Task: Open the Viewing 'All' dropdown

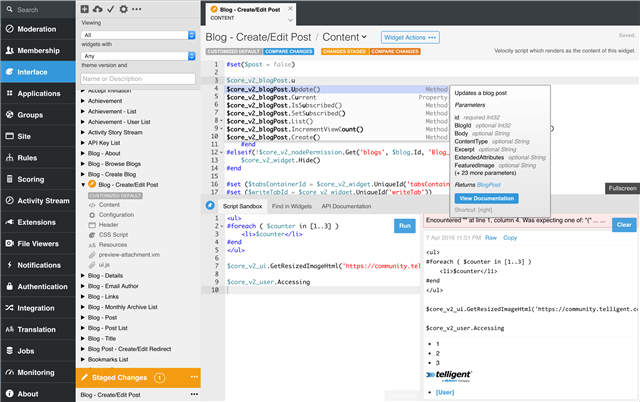Action: coord(138,35)
